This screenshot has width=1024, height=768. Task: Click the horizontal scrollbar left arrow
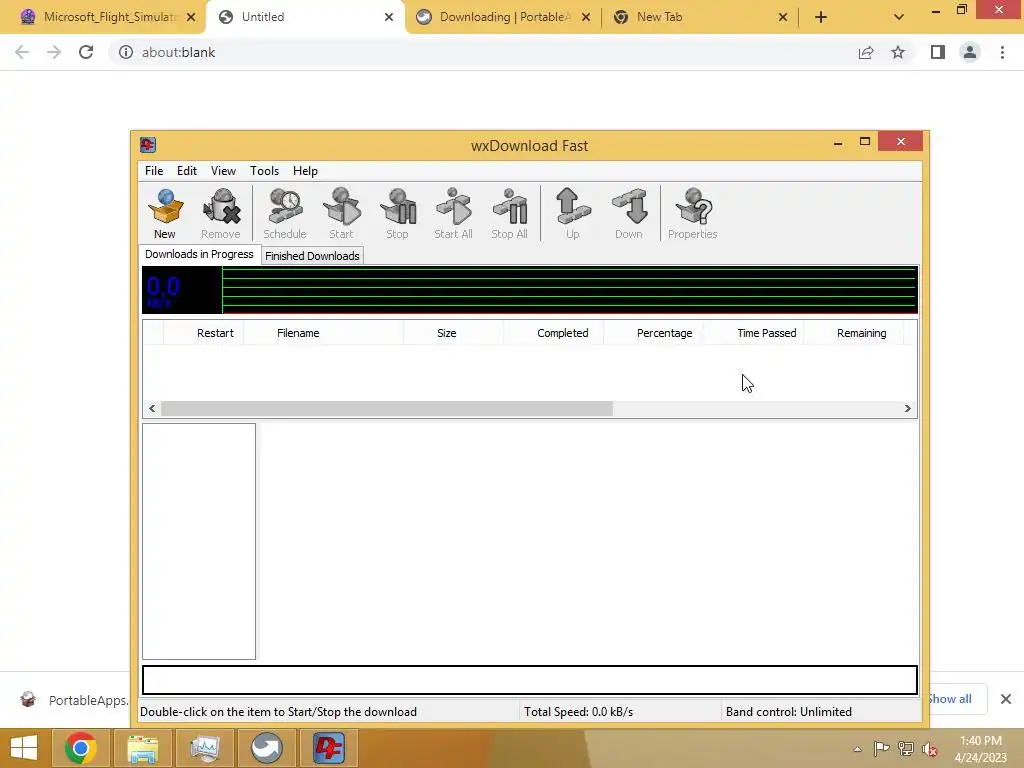tap(152, 408)
